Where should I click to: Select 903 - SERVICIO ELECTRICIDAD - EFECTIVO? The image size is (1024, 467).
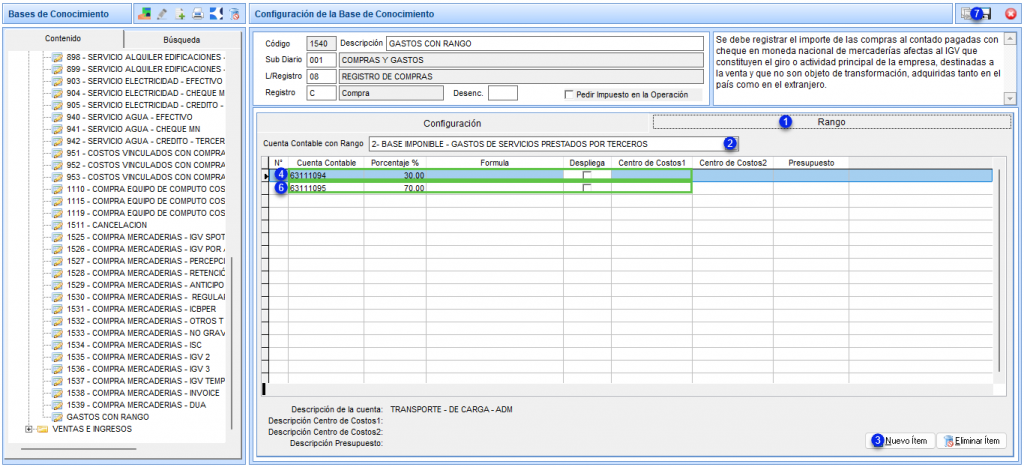tap(145, 81)
